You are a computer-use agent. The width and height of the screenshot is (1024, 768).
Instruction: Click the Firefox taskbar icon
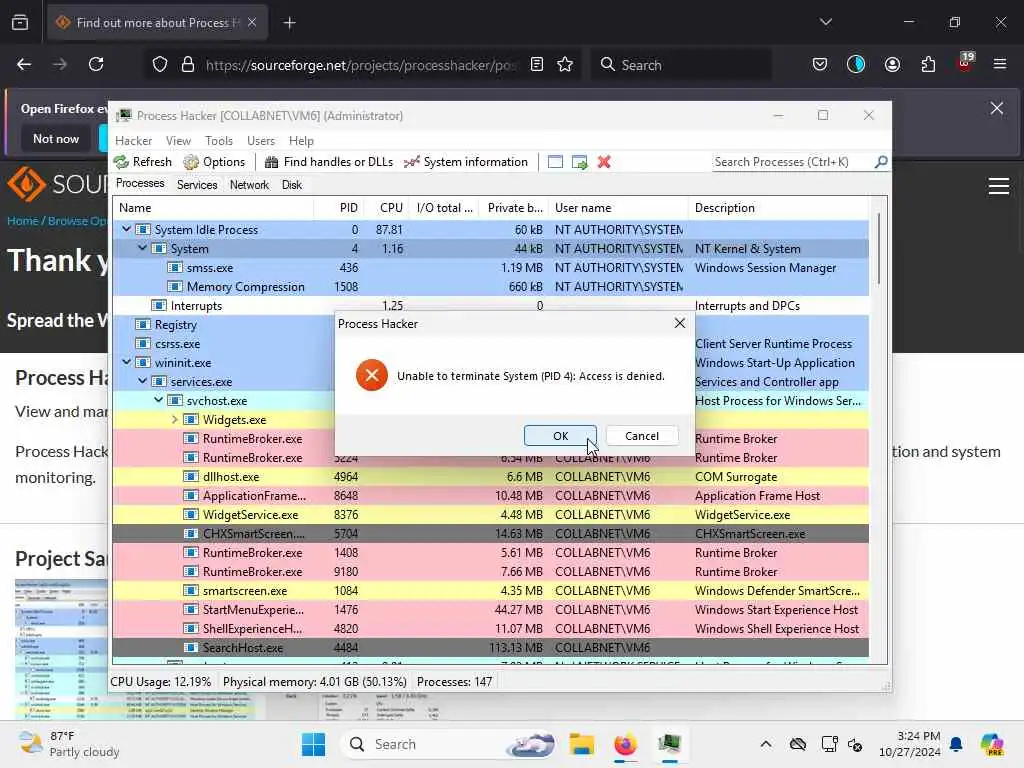(625, 744)
